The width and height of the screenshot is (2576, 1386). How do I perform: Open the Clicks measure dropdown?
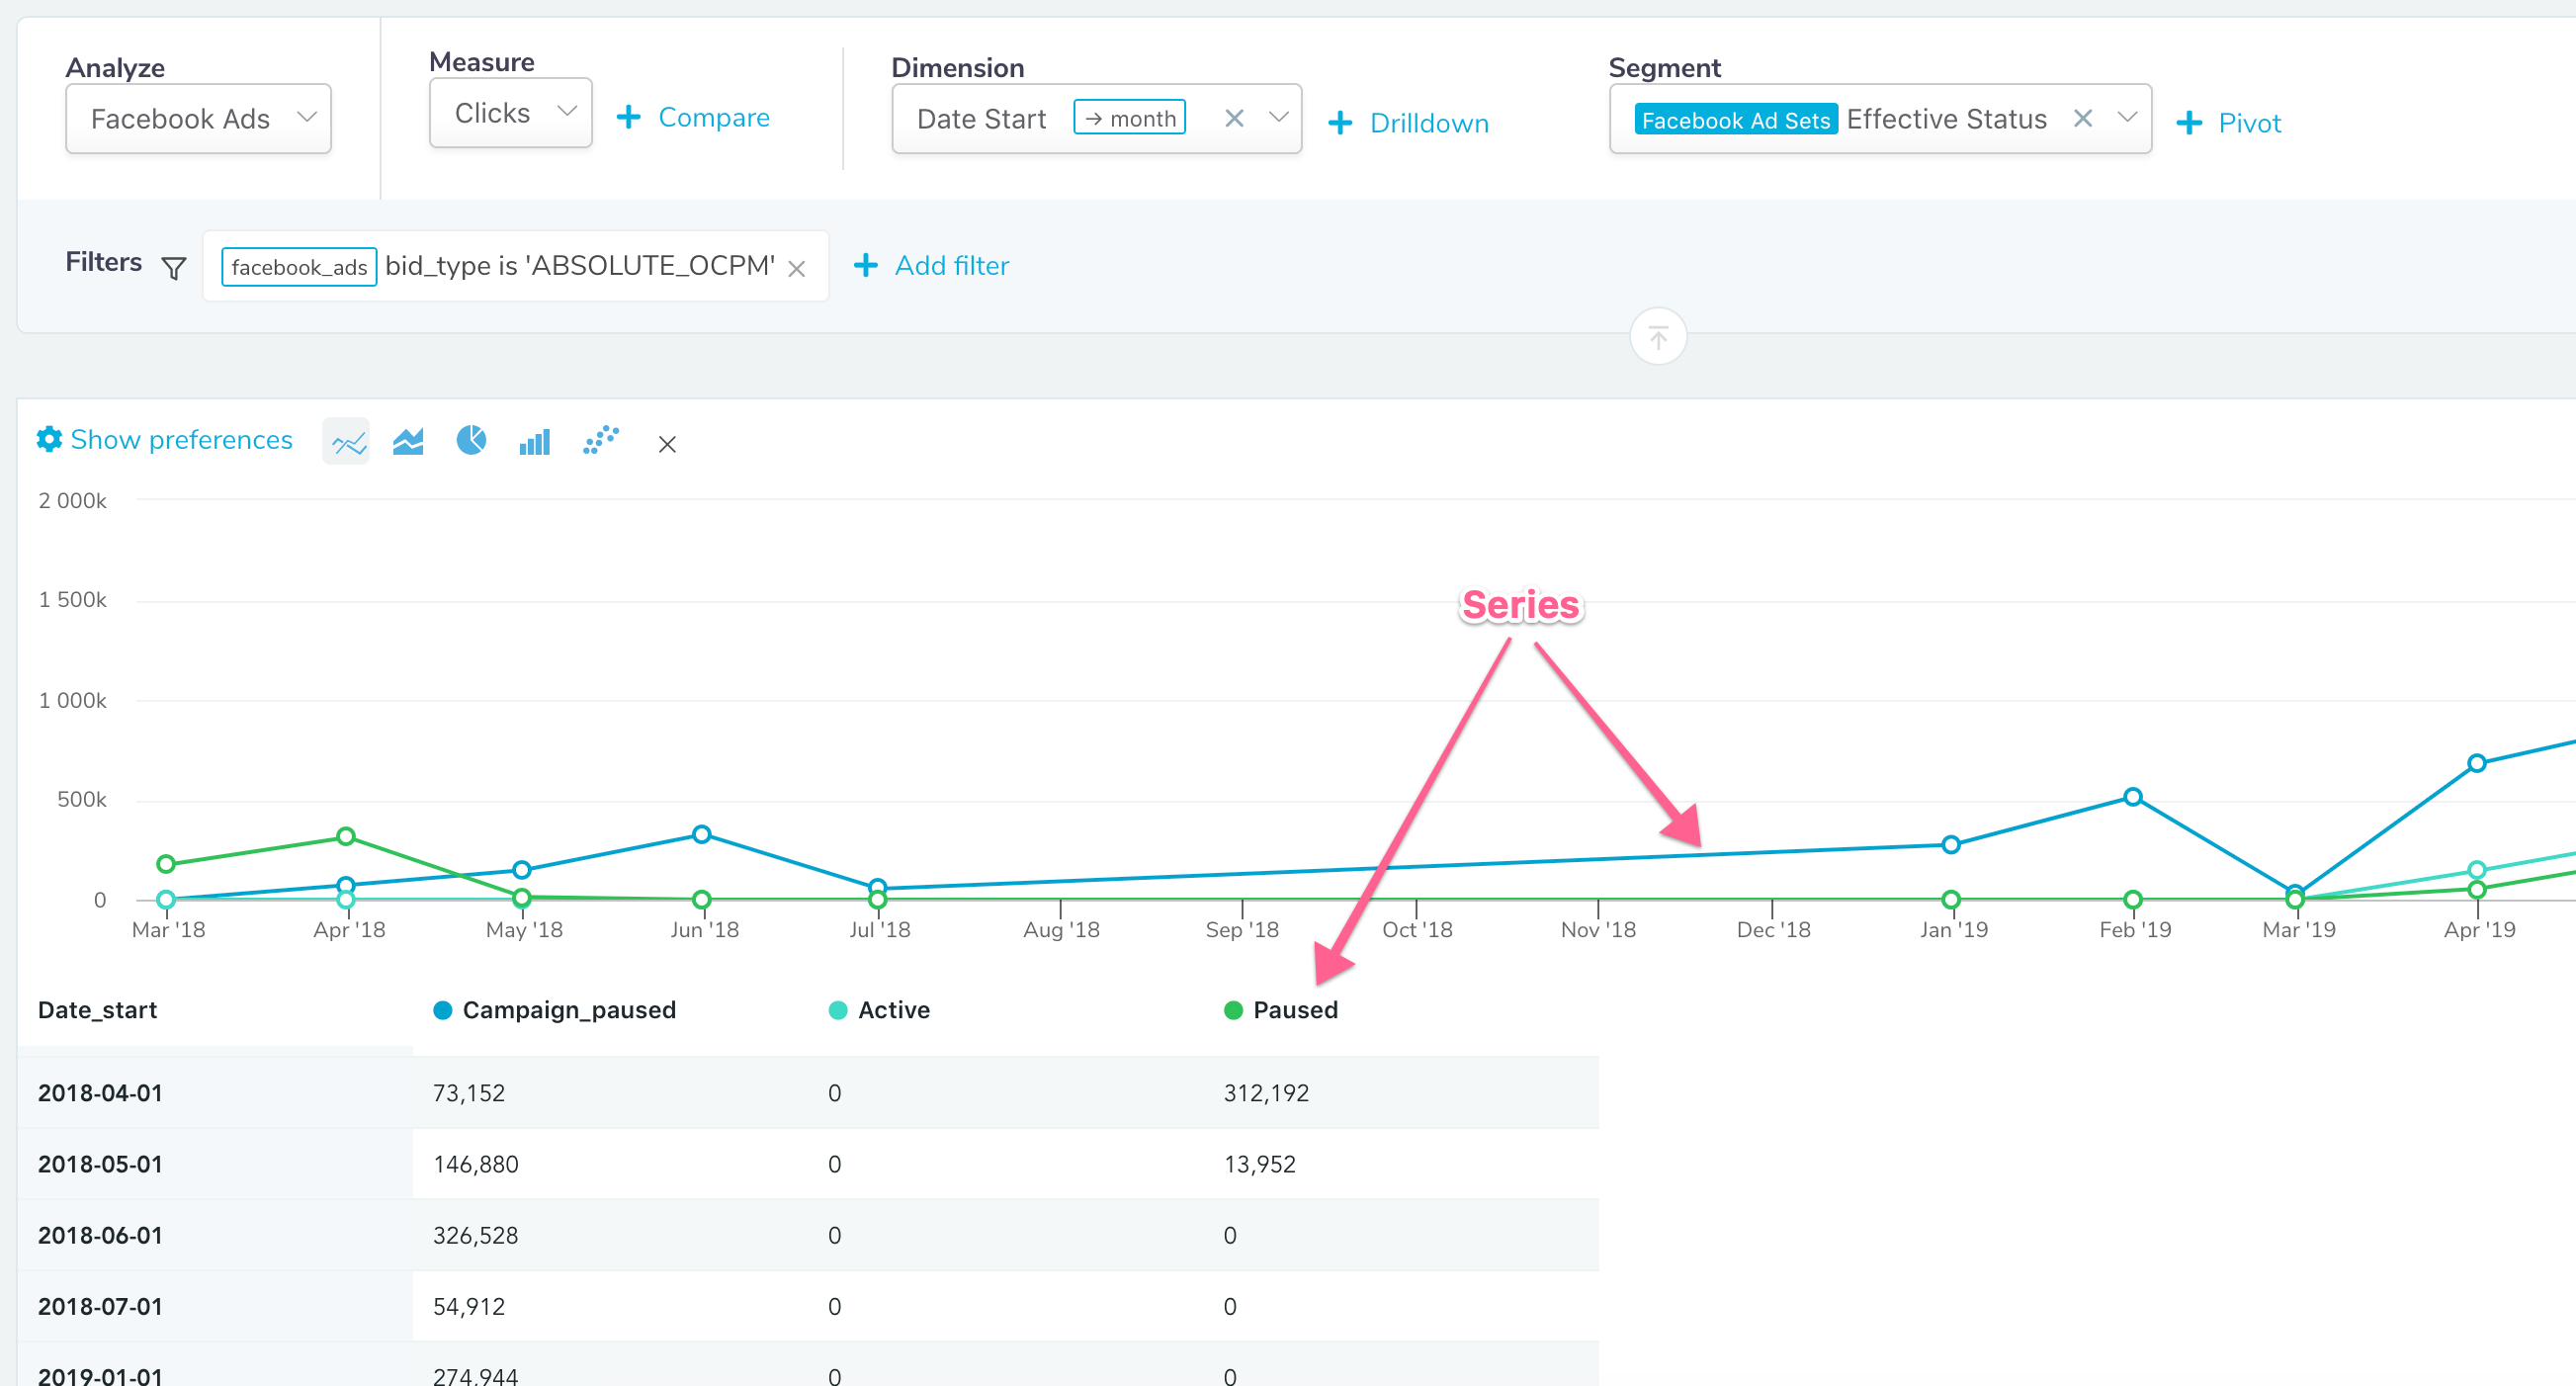coord(510,113)
